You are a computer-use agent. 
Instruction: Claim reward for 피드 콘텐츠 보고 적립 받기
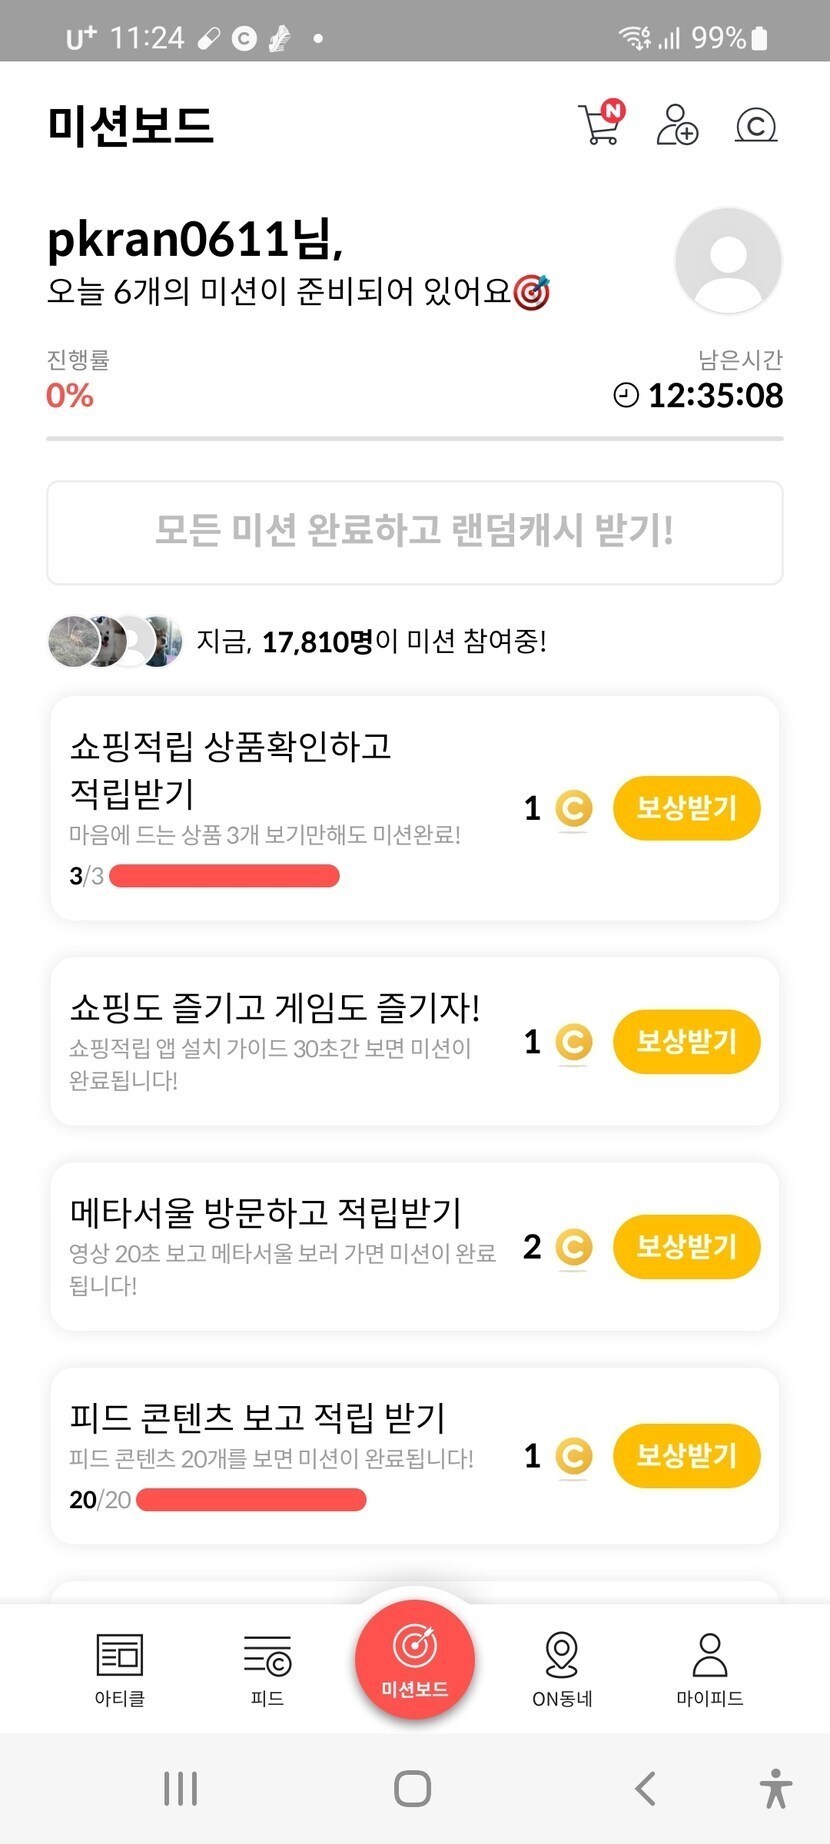(686, 1456)
